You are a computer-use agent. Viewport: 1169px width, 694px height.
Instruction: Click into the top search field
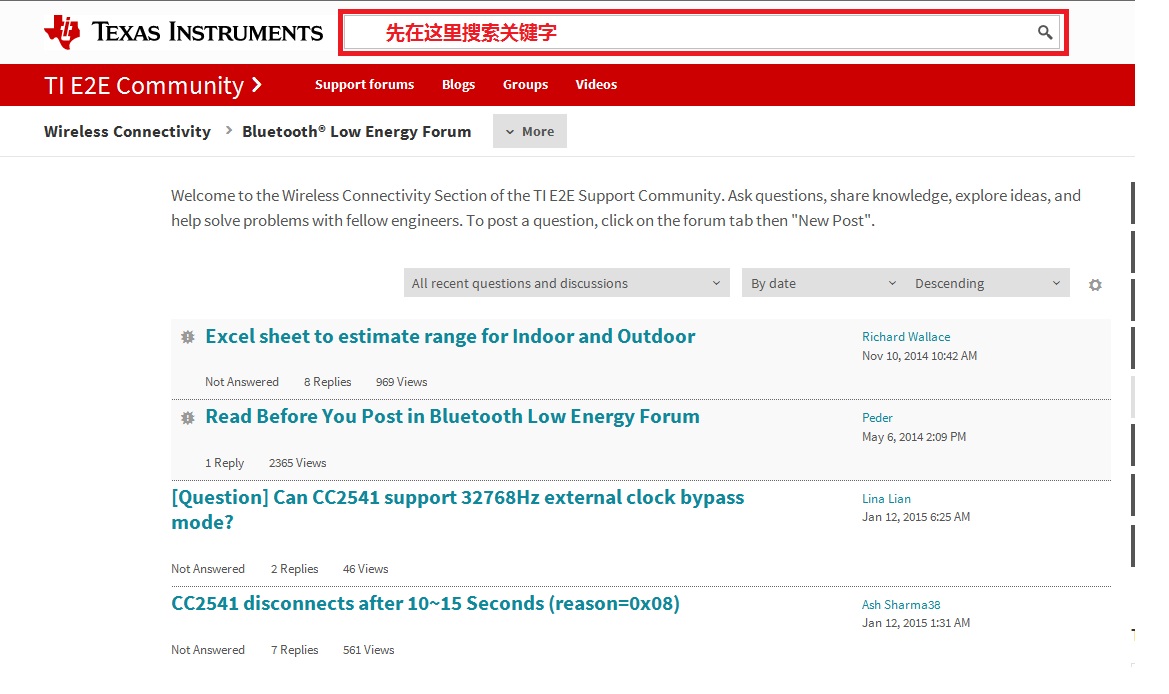[703, 32]
